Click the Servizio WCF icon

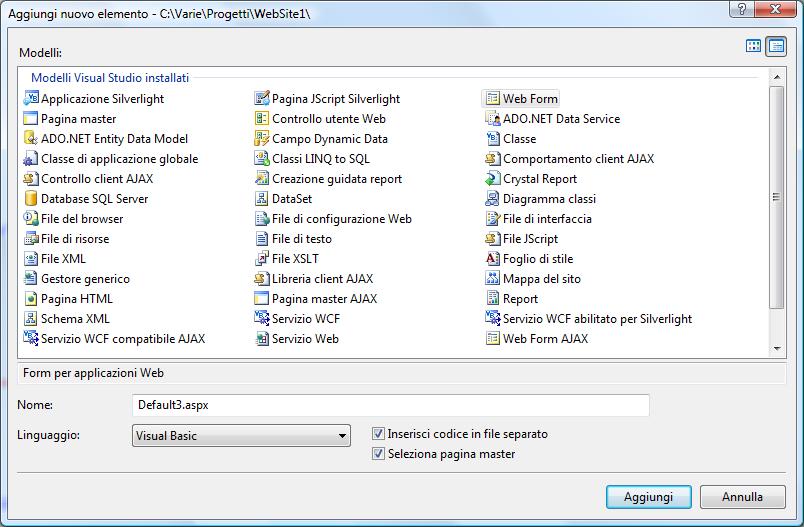pyautogui.click(x=262, y=318)
